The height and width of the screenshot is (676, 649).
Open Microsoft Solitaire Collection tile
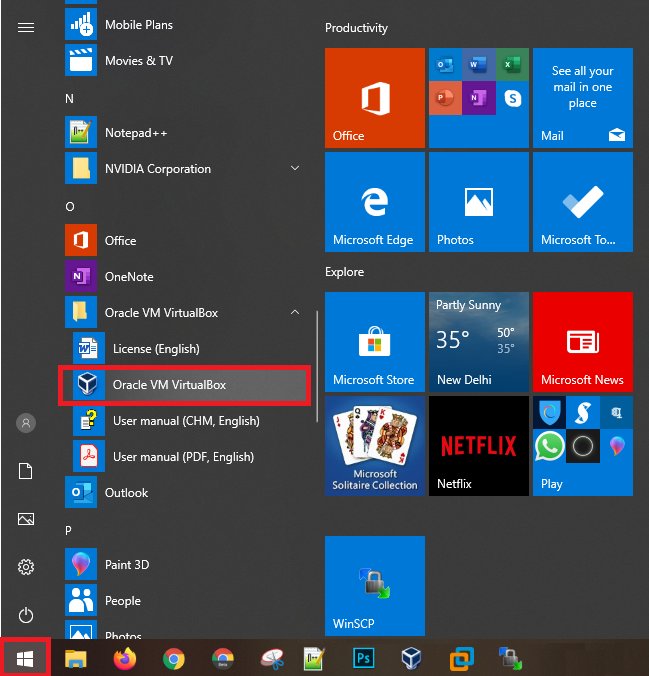375,446
